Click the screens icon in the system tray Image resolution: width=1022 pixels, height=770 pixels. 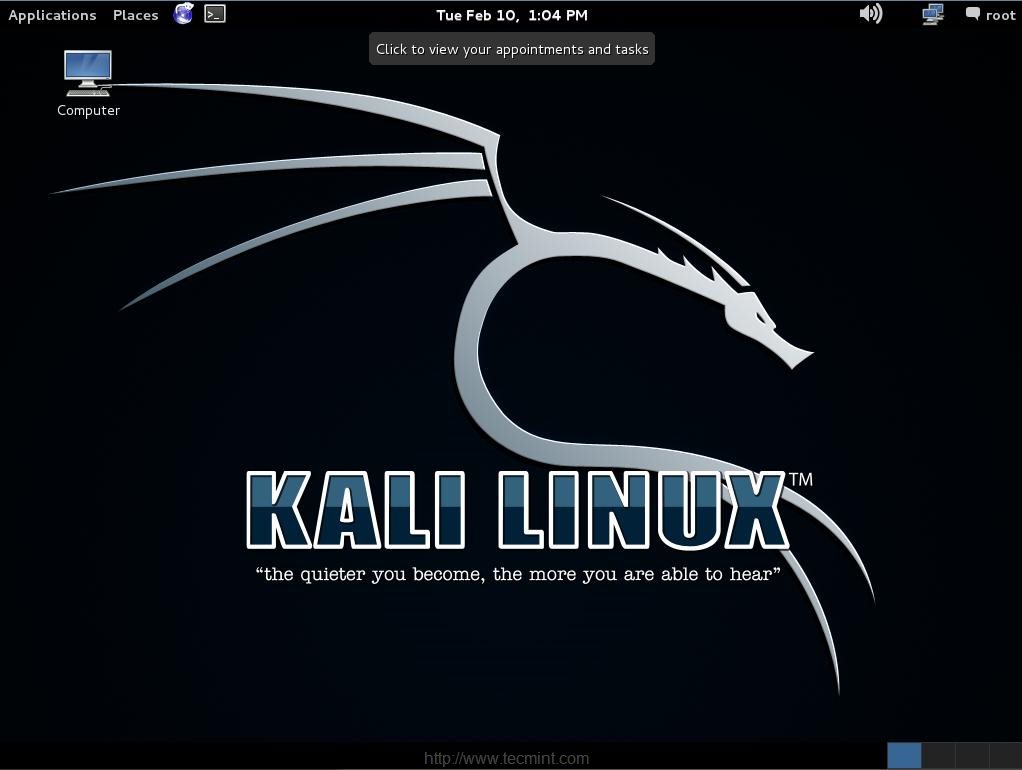(932, 14)
